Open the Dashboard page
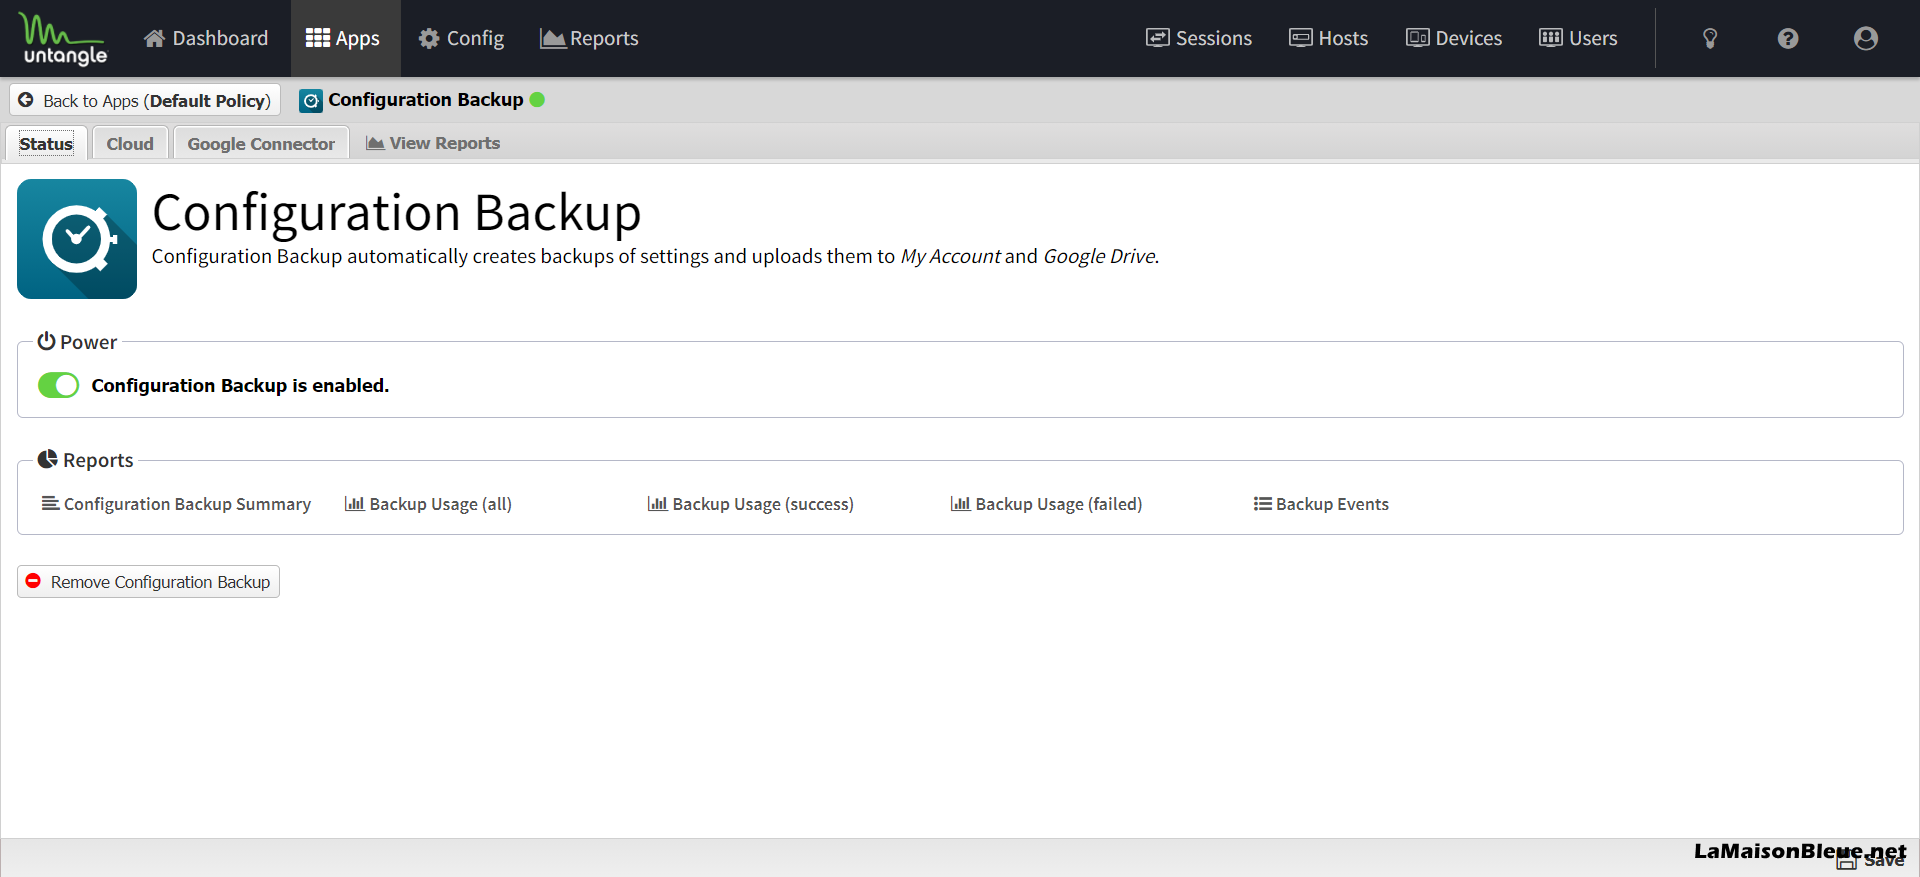The image size is (1920, 877). pyautogui.click(x=206, y=38)
